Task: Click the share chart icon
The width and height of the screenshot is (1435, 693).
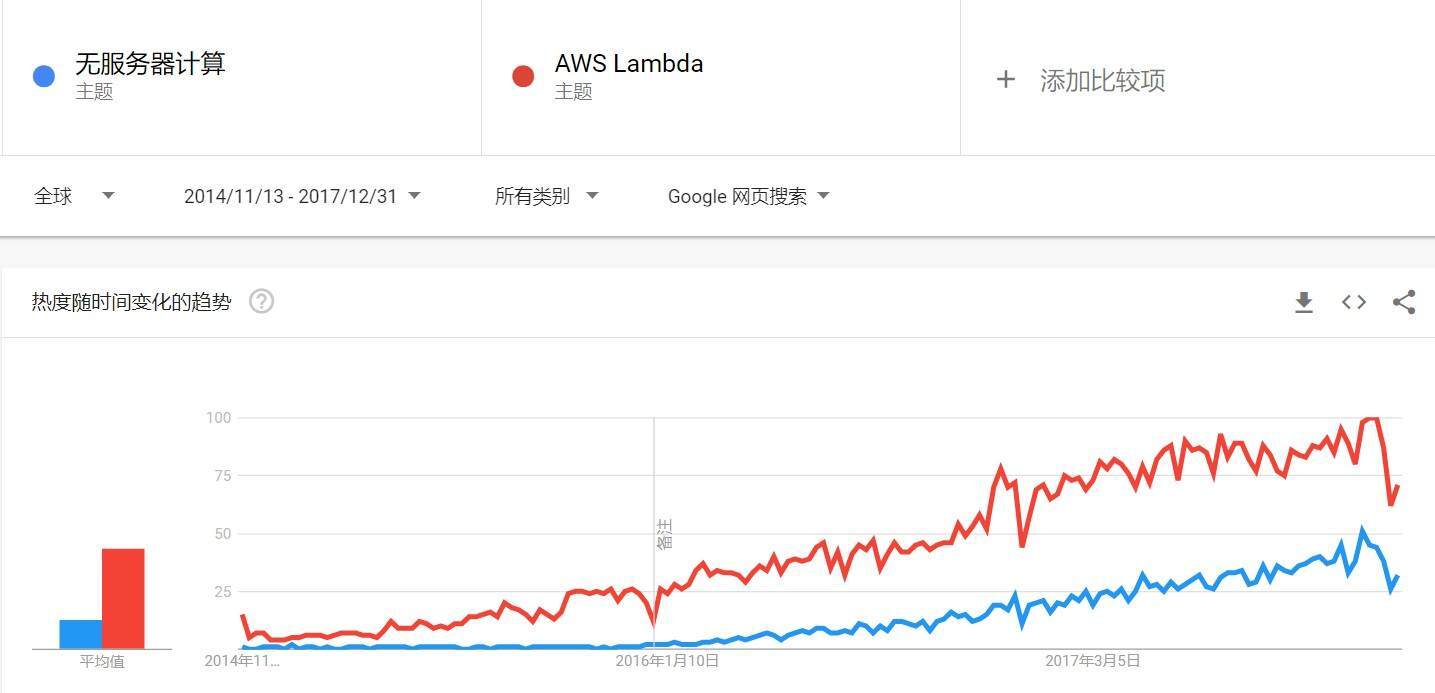Action: click(1404, 302)
